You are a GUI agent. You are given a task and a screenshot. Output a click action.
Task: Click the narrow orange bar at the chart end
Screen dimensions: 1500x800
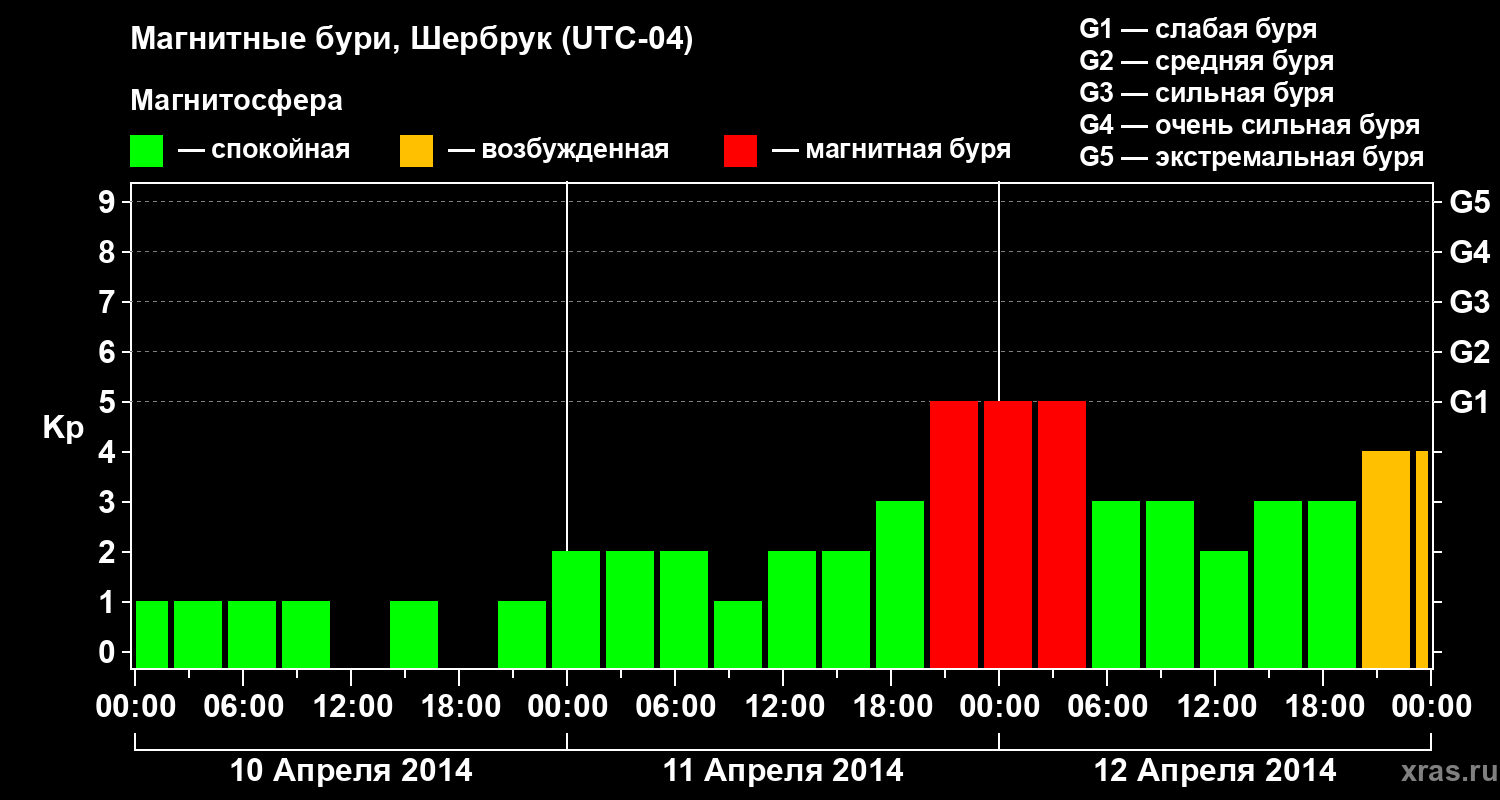[1422, 560]
